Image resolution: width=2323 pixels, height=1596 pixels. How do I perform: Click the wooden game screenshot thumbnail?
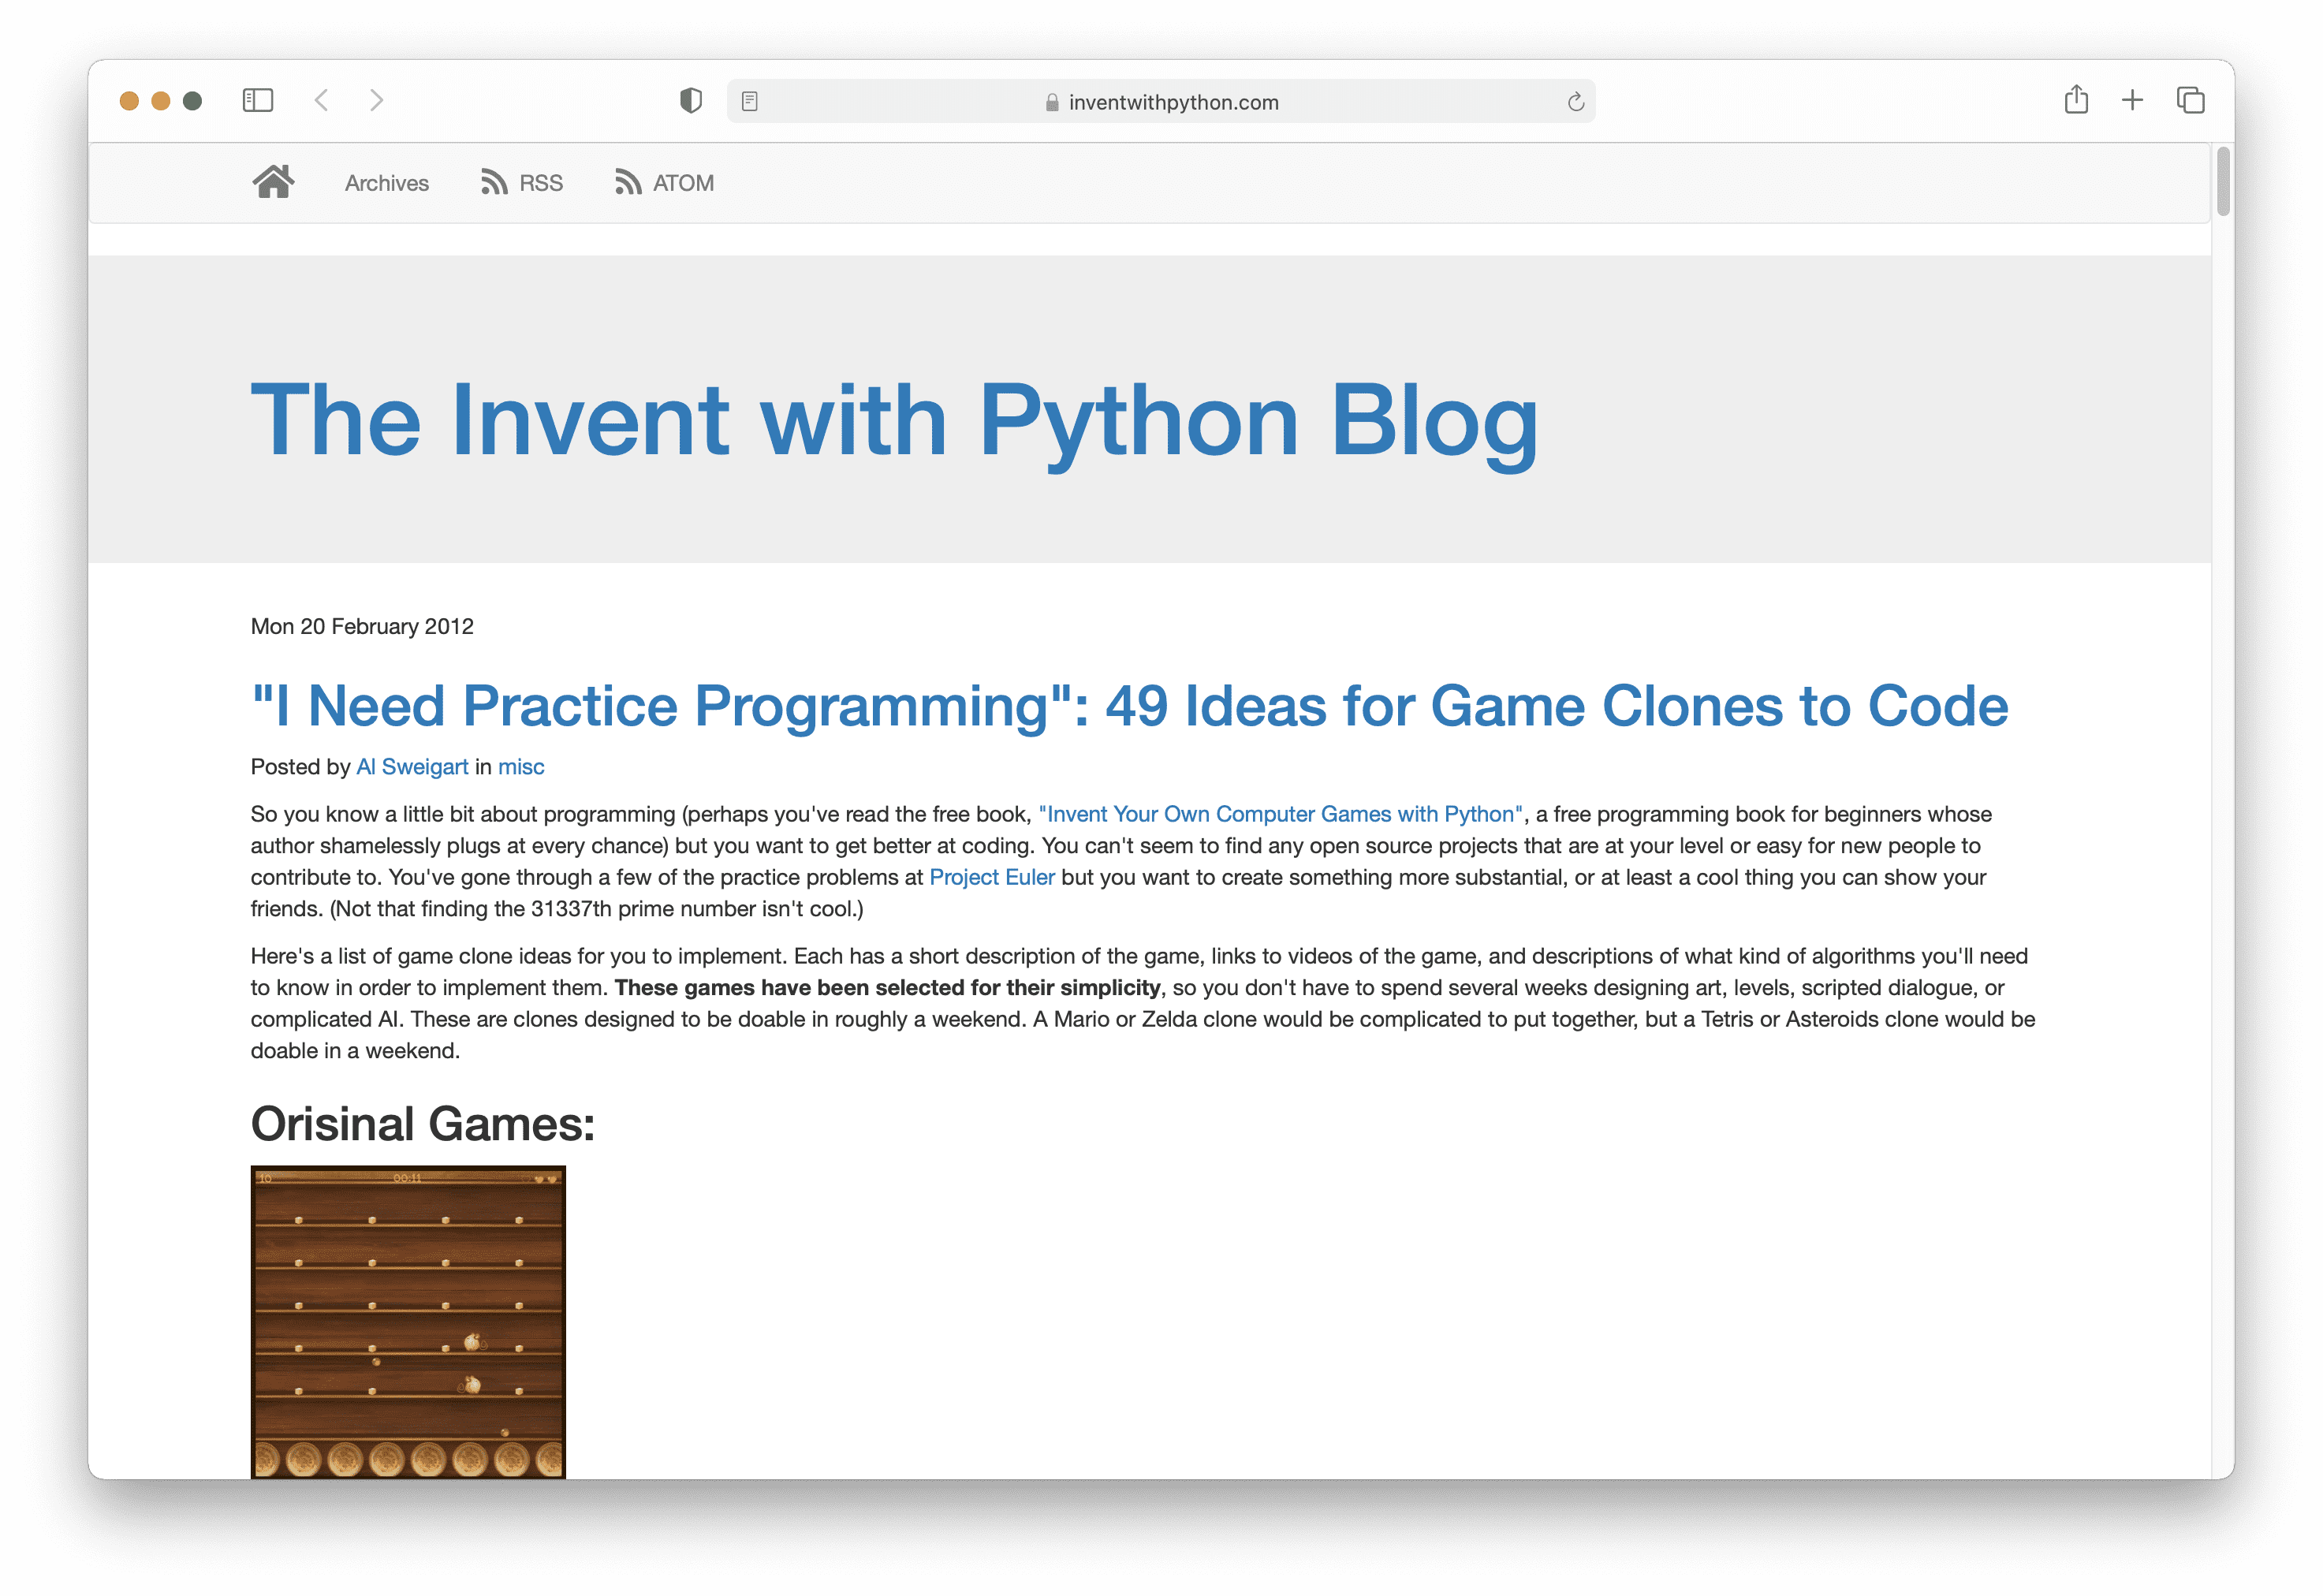click(x=408, y=1320)
